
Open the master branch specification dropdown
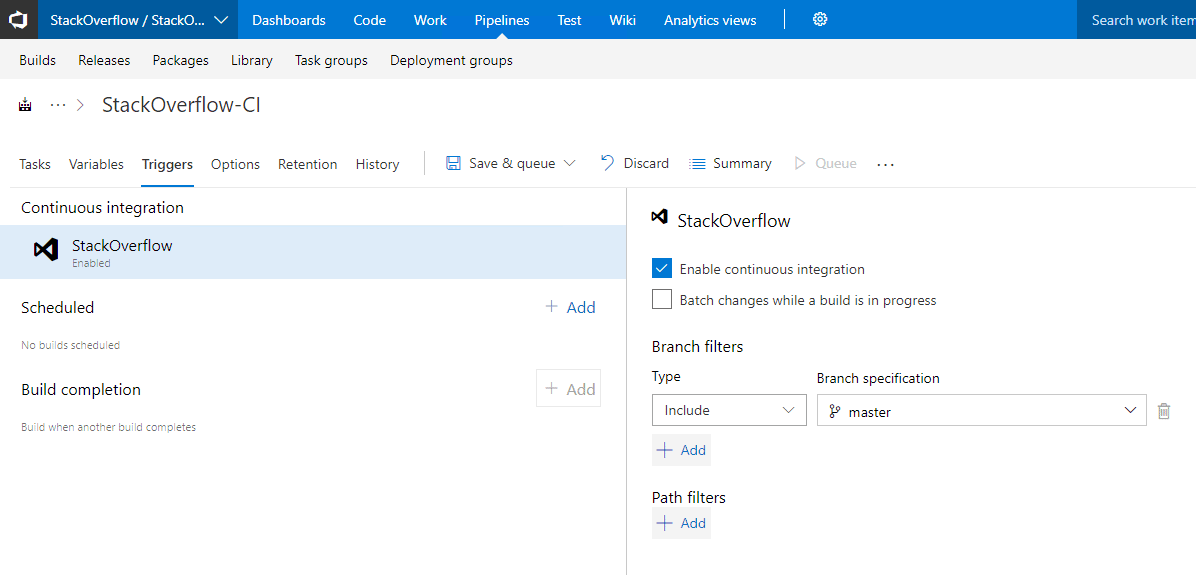click(x=982, y=410)
